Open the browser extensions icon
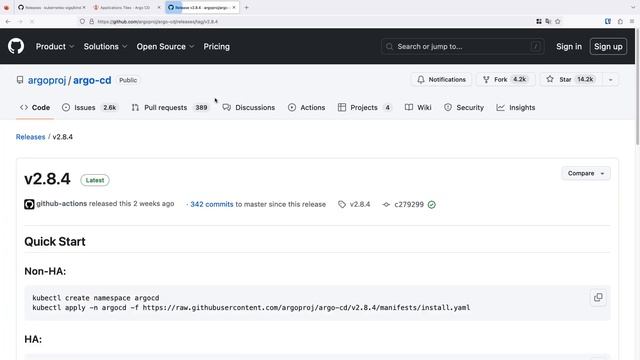 [620, 21]
